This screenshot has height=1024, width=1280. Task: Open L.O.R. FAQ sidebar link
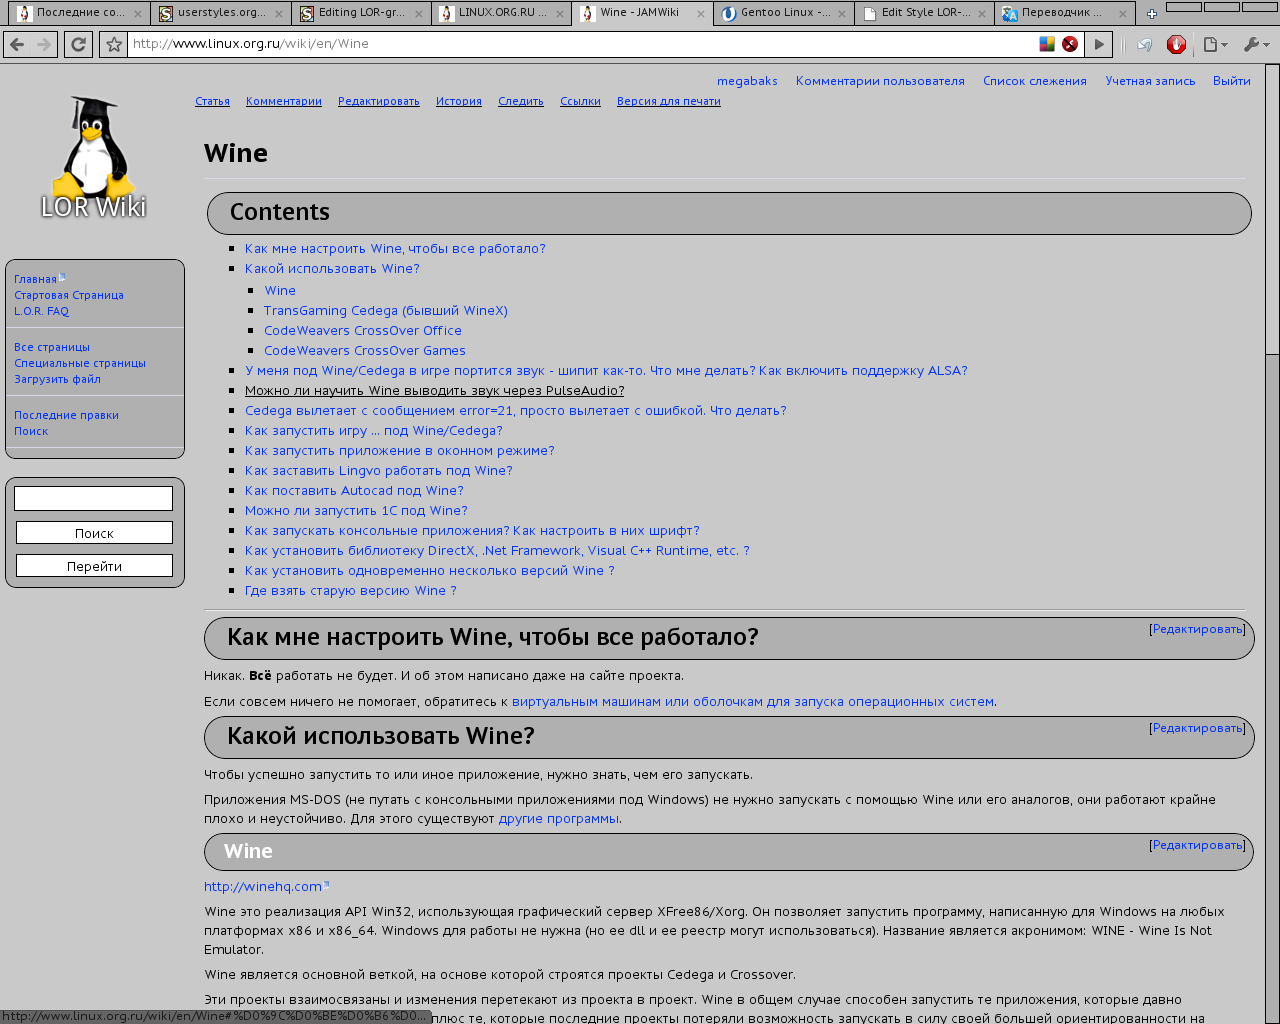point(41,311)
